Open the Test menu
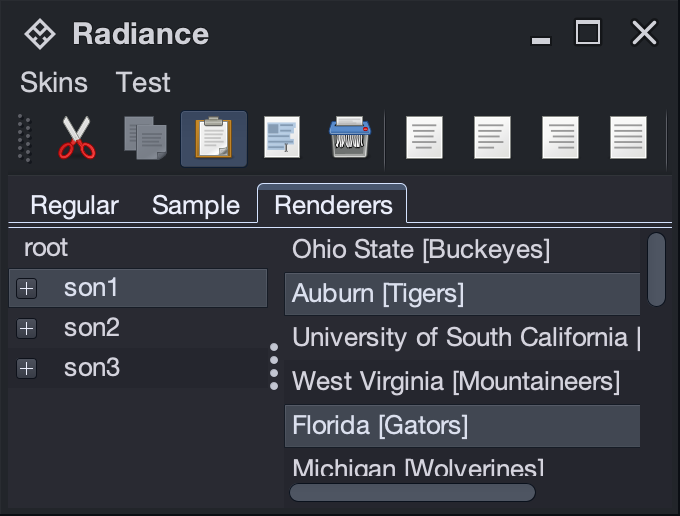Viewport: 680px width, 516px height. (x=143, y=82)
